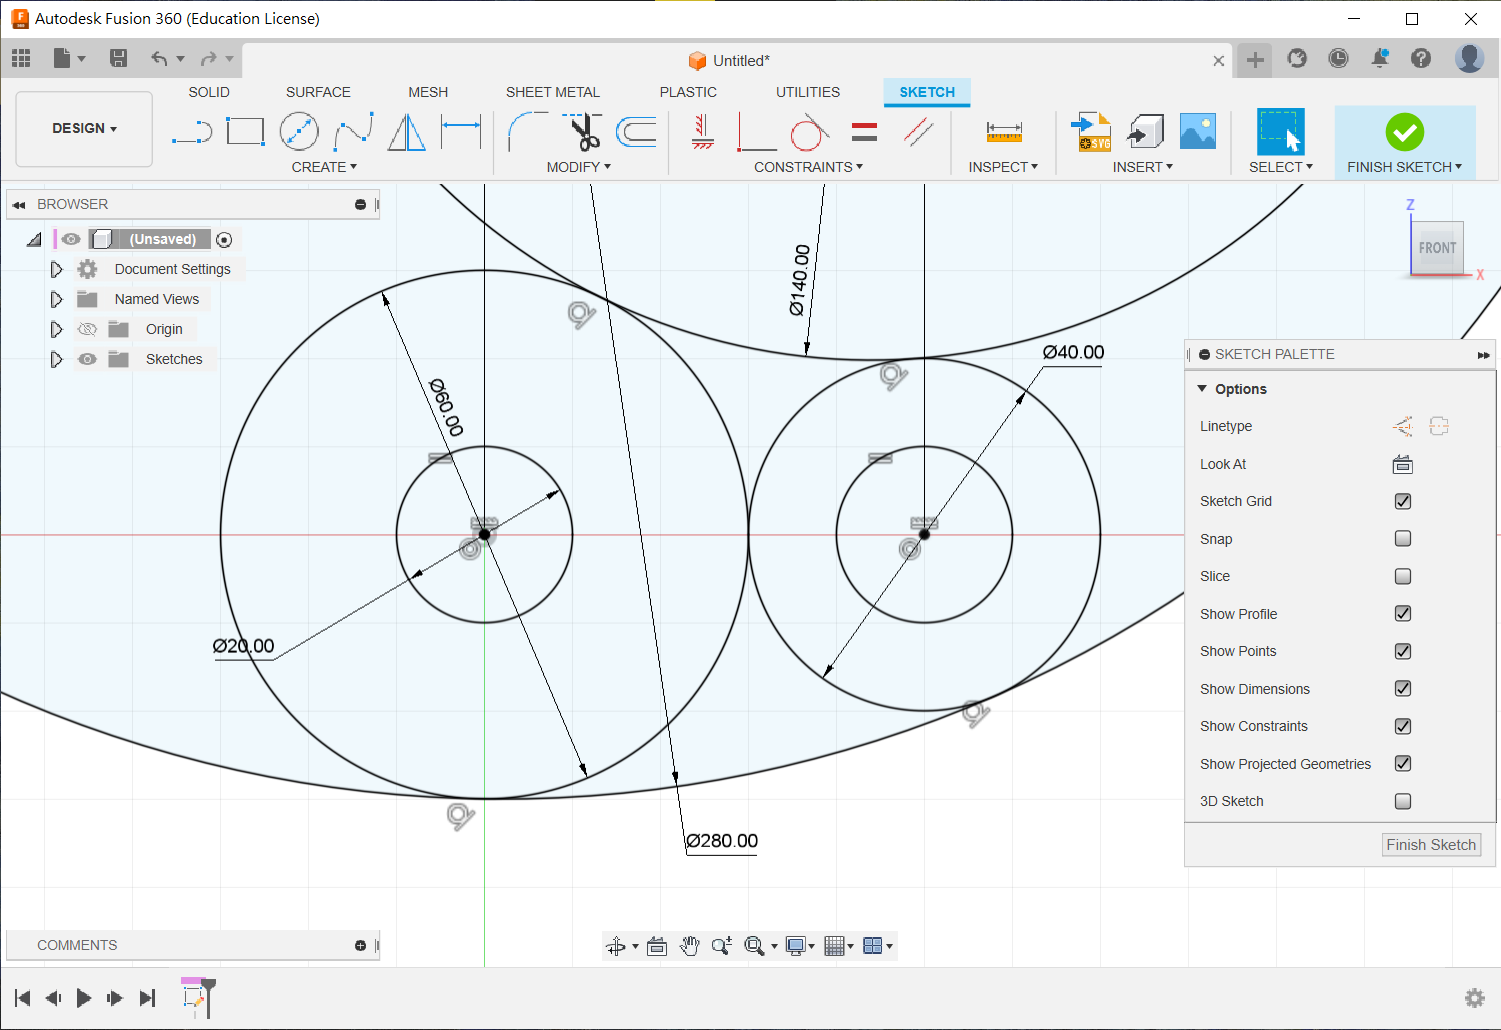This screenshot has width=1501, height=1030.
Task: Open the CONSTRAINTS dropdown menu
Action: point(808,167)
